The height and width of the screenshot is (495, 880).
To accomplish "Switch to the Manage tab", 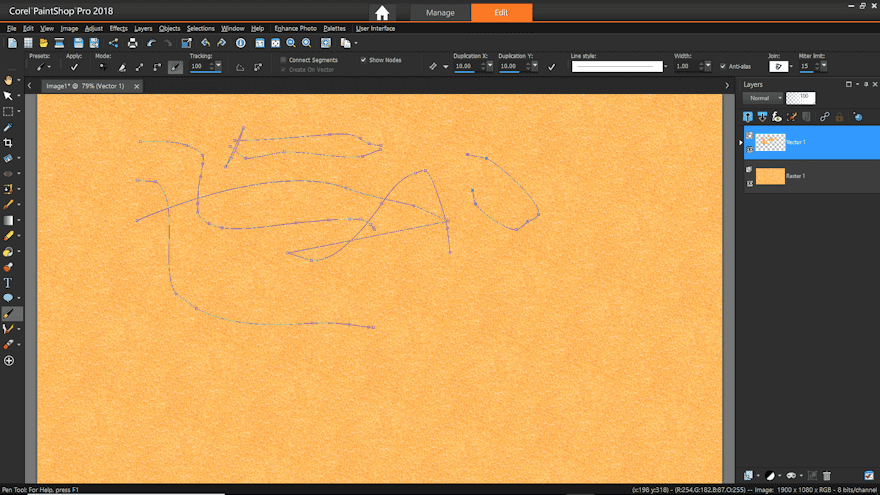I will pos(440,13).
